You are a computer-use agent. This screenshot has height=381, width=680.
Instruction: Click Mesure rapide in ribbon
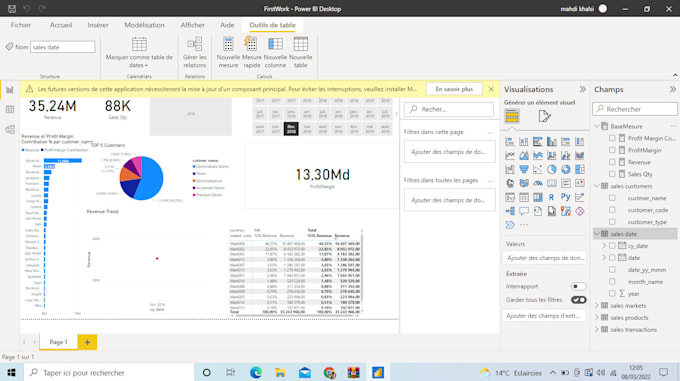point(252,52)
